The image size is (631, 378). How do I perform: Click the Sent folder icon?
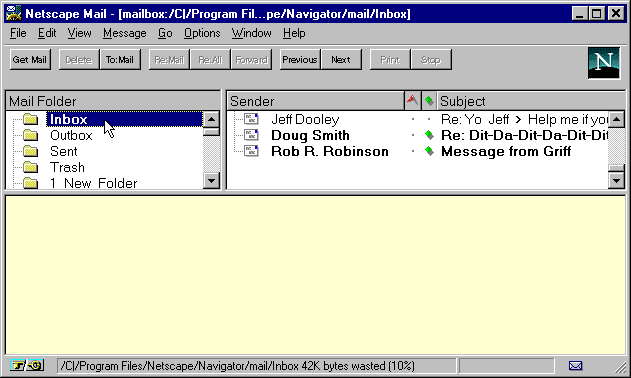coord(30,151)
